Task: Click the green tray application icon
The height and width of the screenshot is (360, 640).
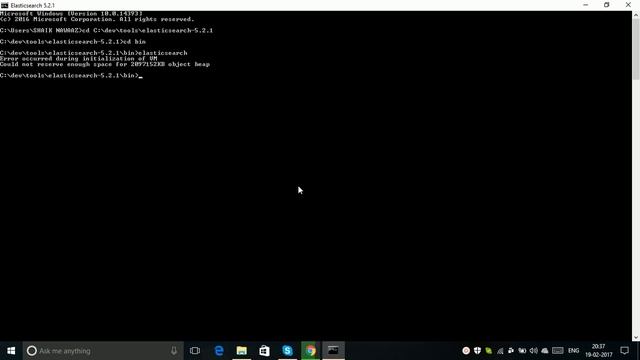Action: [x=489, y=351]
